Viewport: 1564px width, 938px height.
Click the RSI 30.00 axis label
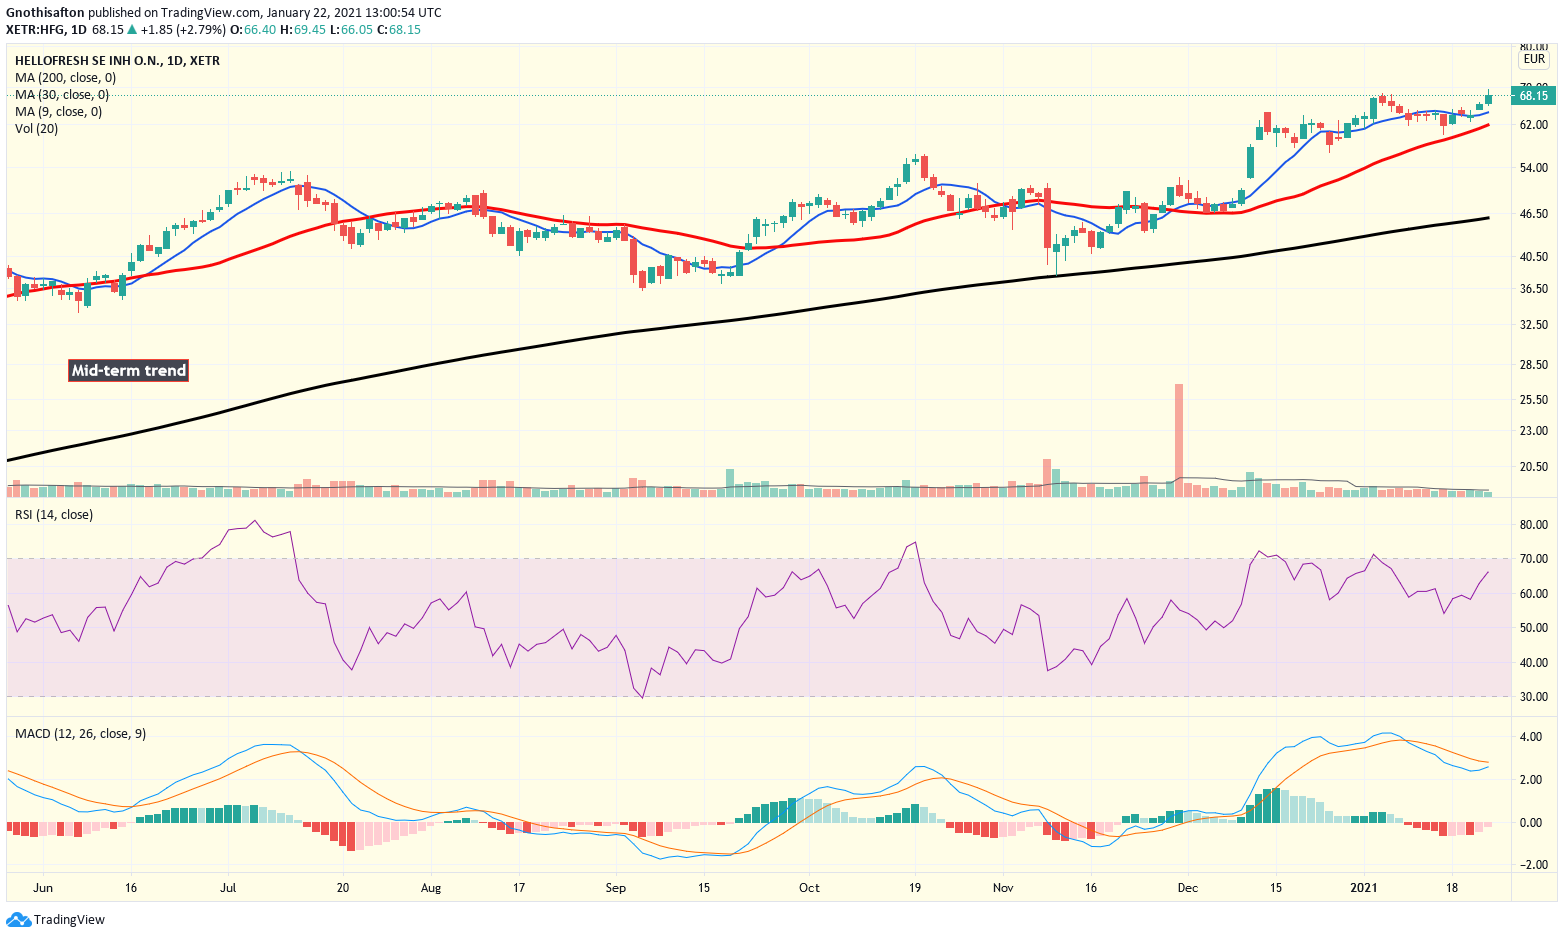click(1534, 697)
